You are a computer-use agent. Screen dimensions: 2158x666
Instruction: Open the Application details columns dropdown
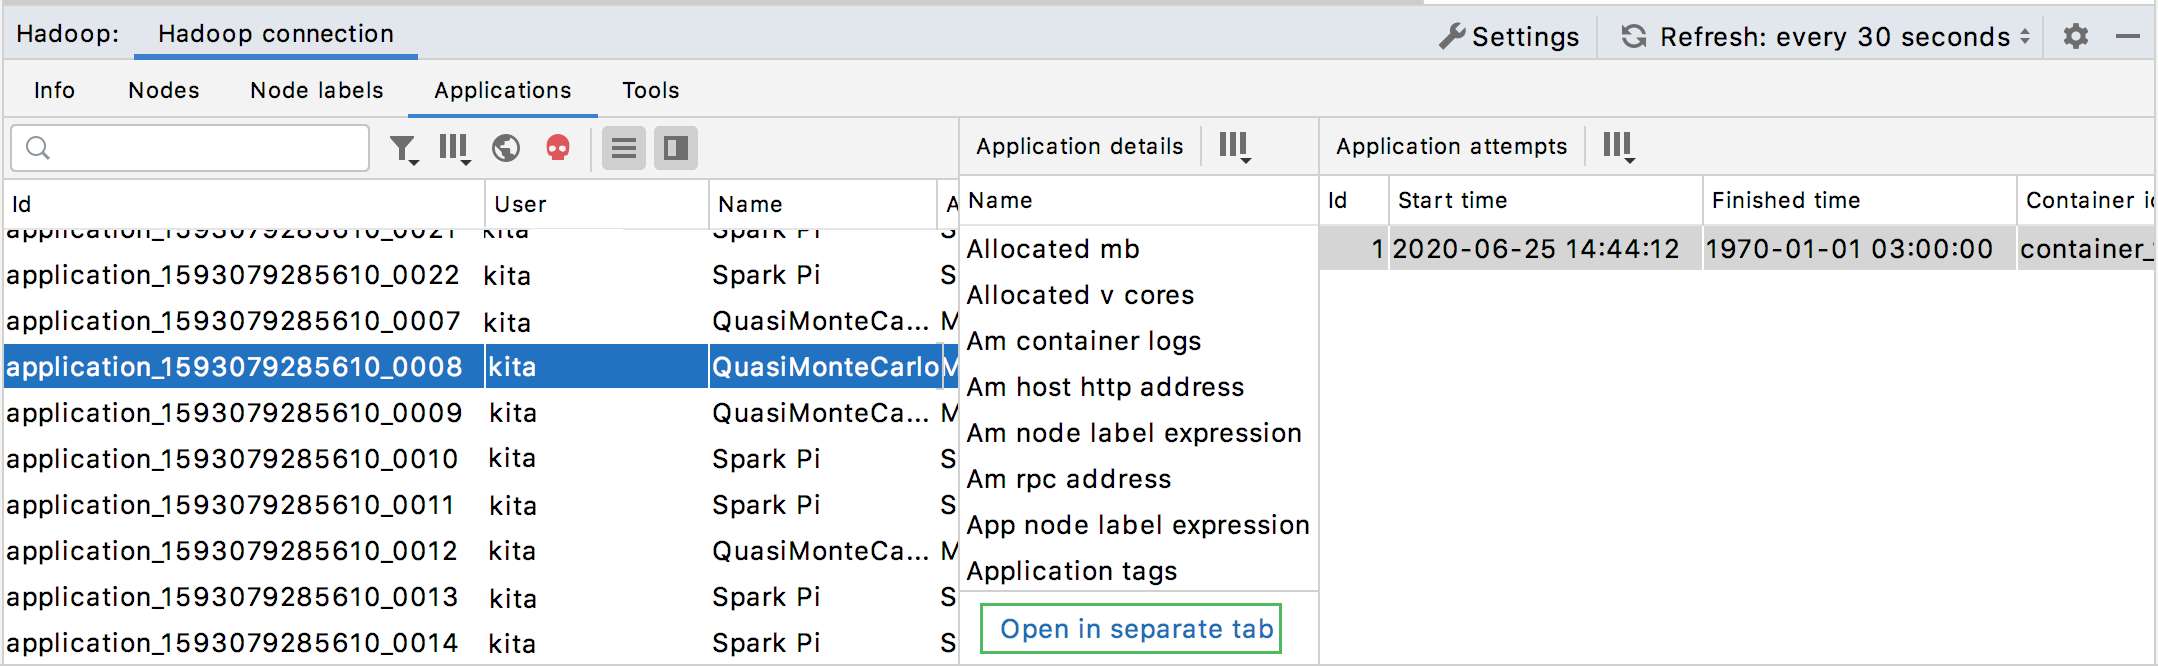[1234, 147]
